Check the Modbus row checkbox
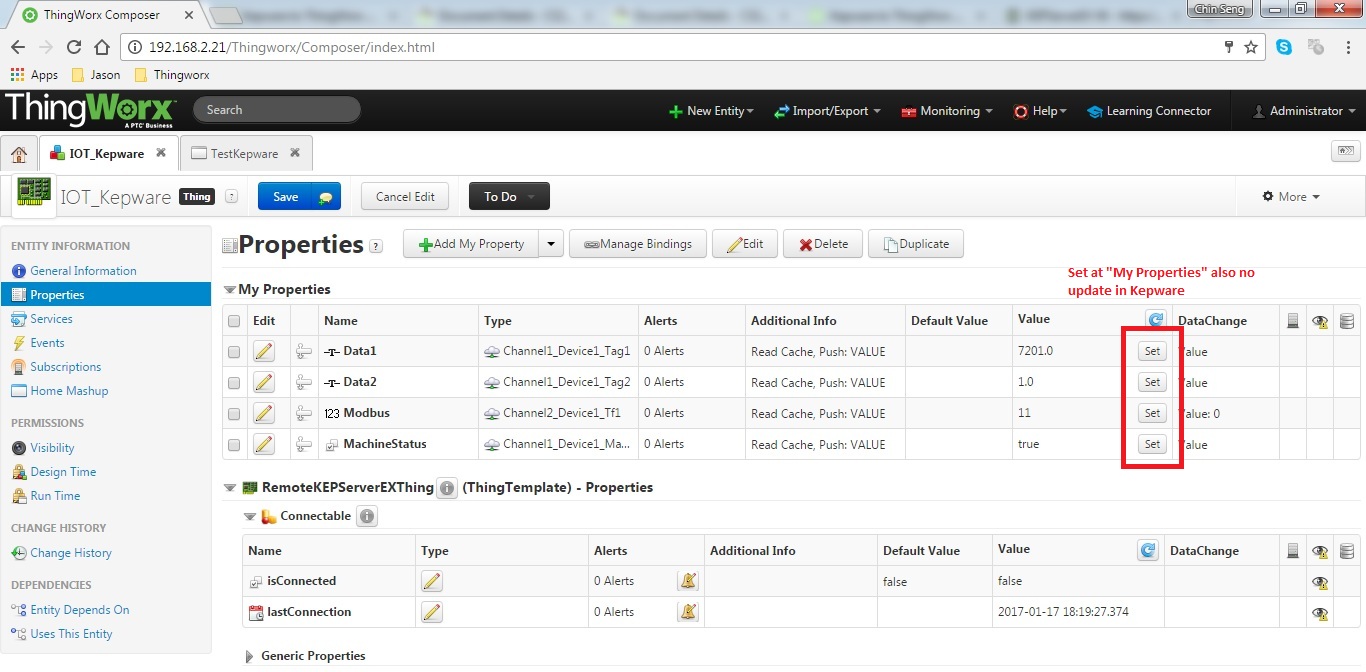The height and width of the screenshot is (672, 1366). click(x=234, y=414)
